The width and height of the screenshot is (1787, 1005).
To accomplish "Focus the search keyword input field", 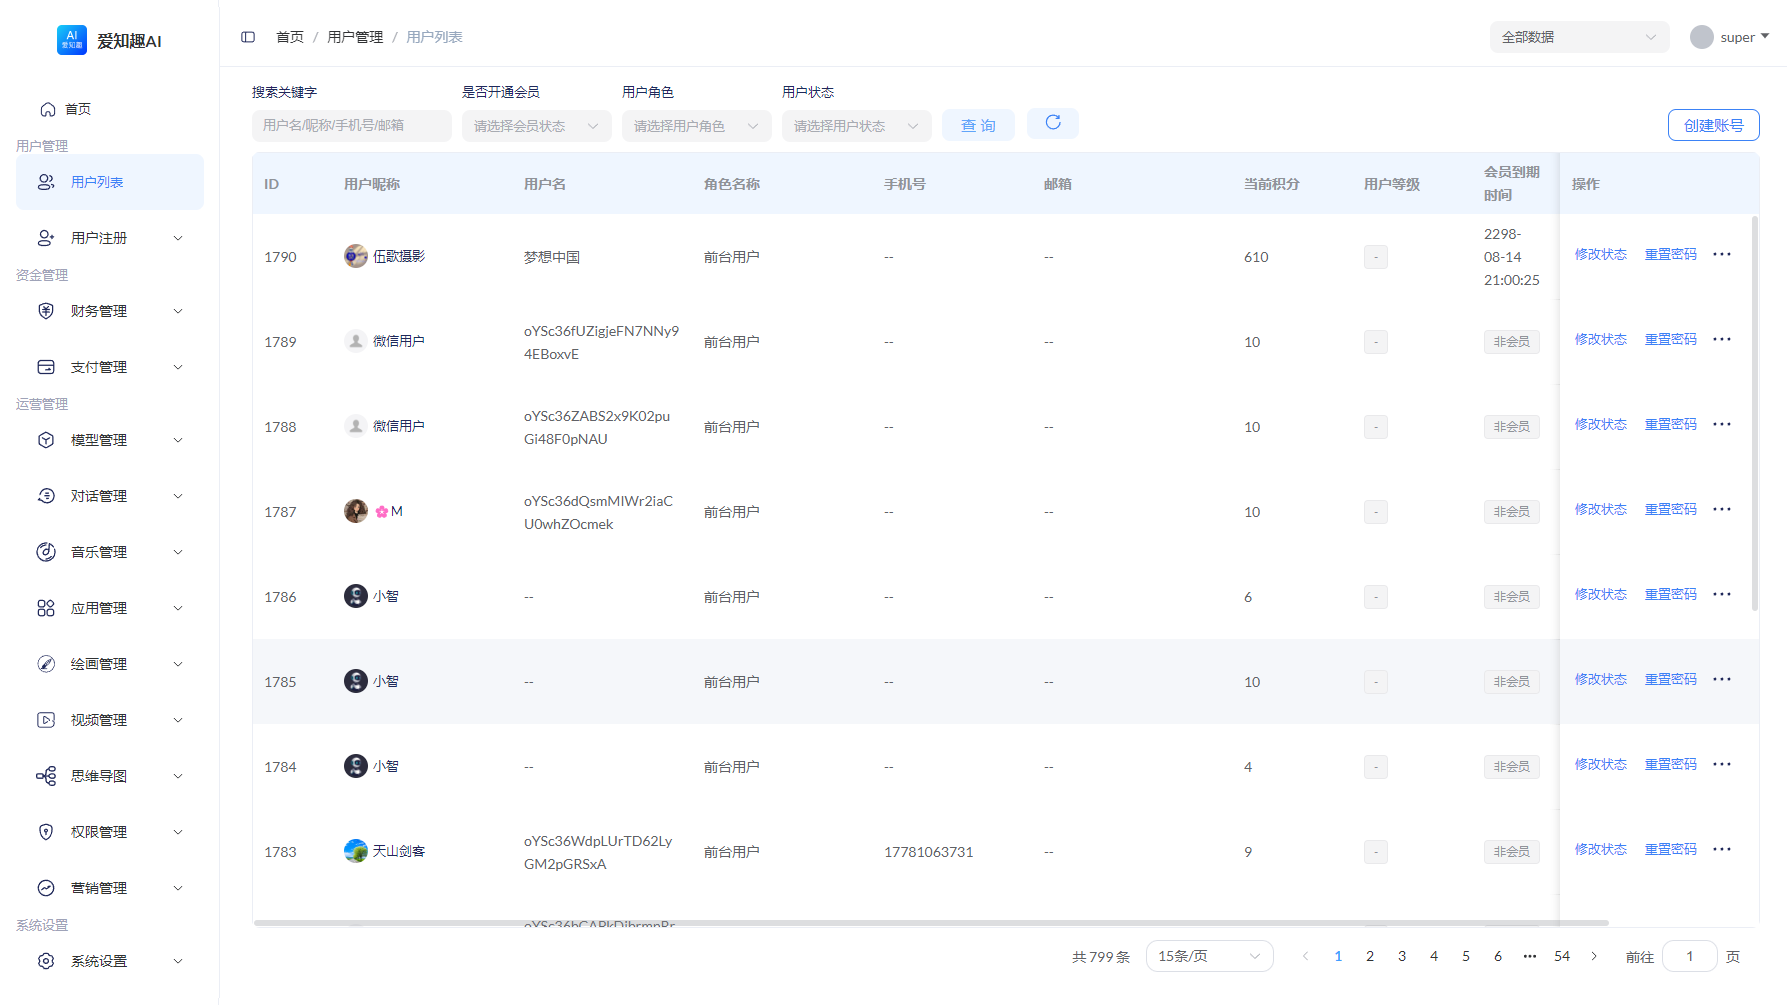I will pyautogui.click(x=352, y=125).
